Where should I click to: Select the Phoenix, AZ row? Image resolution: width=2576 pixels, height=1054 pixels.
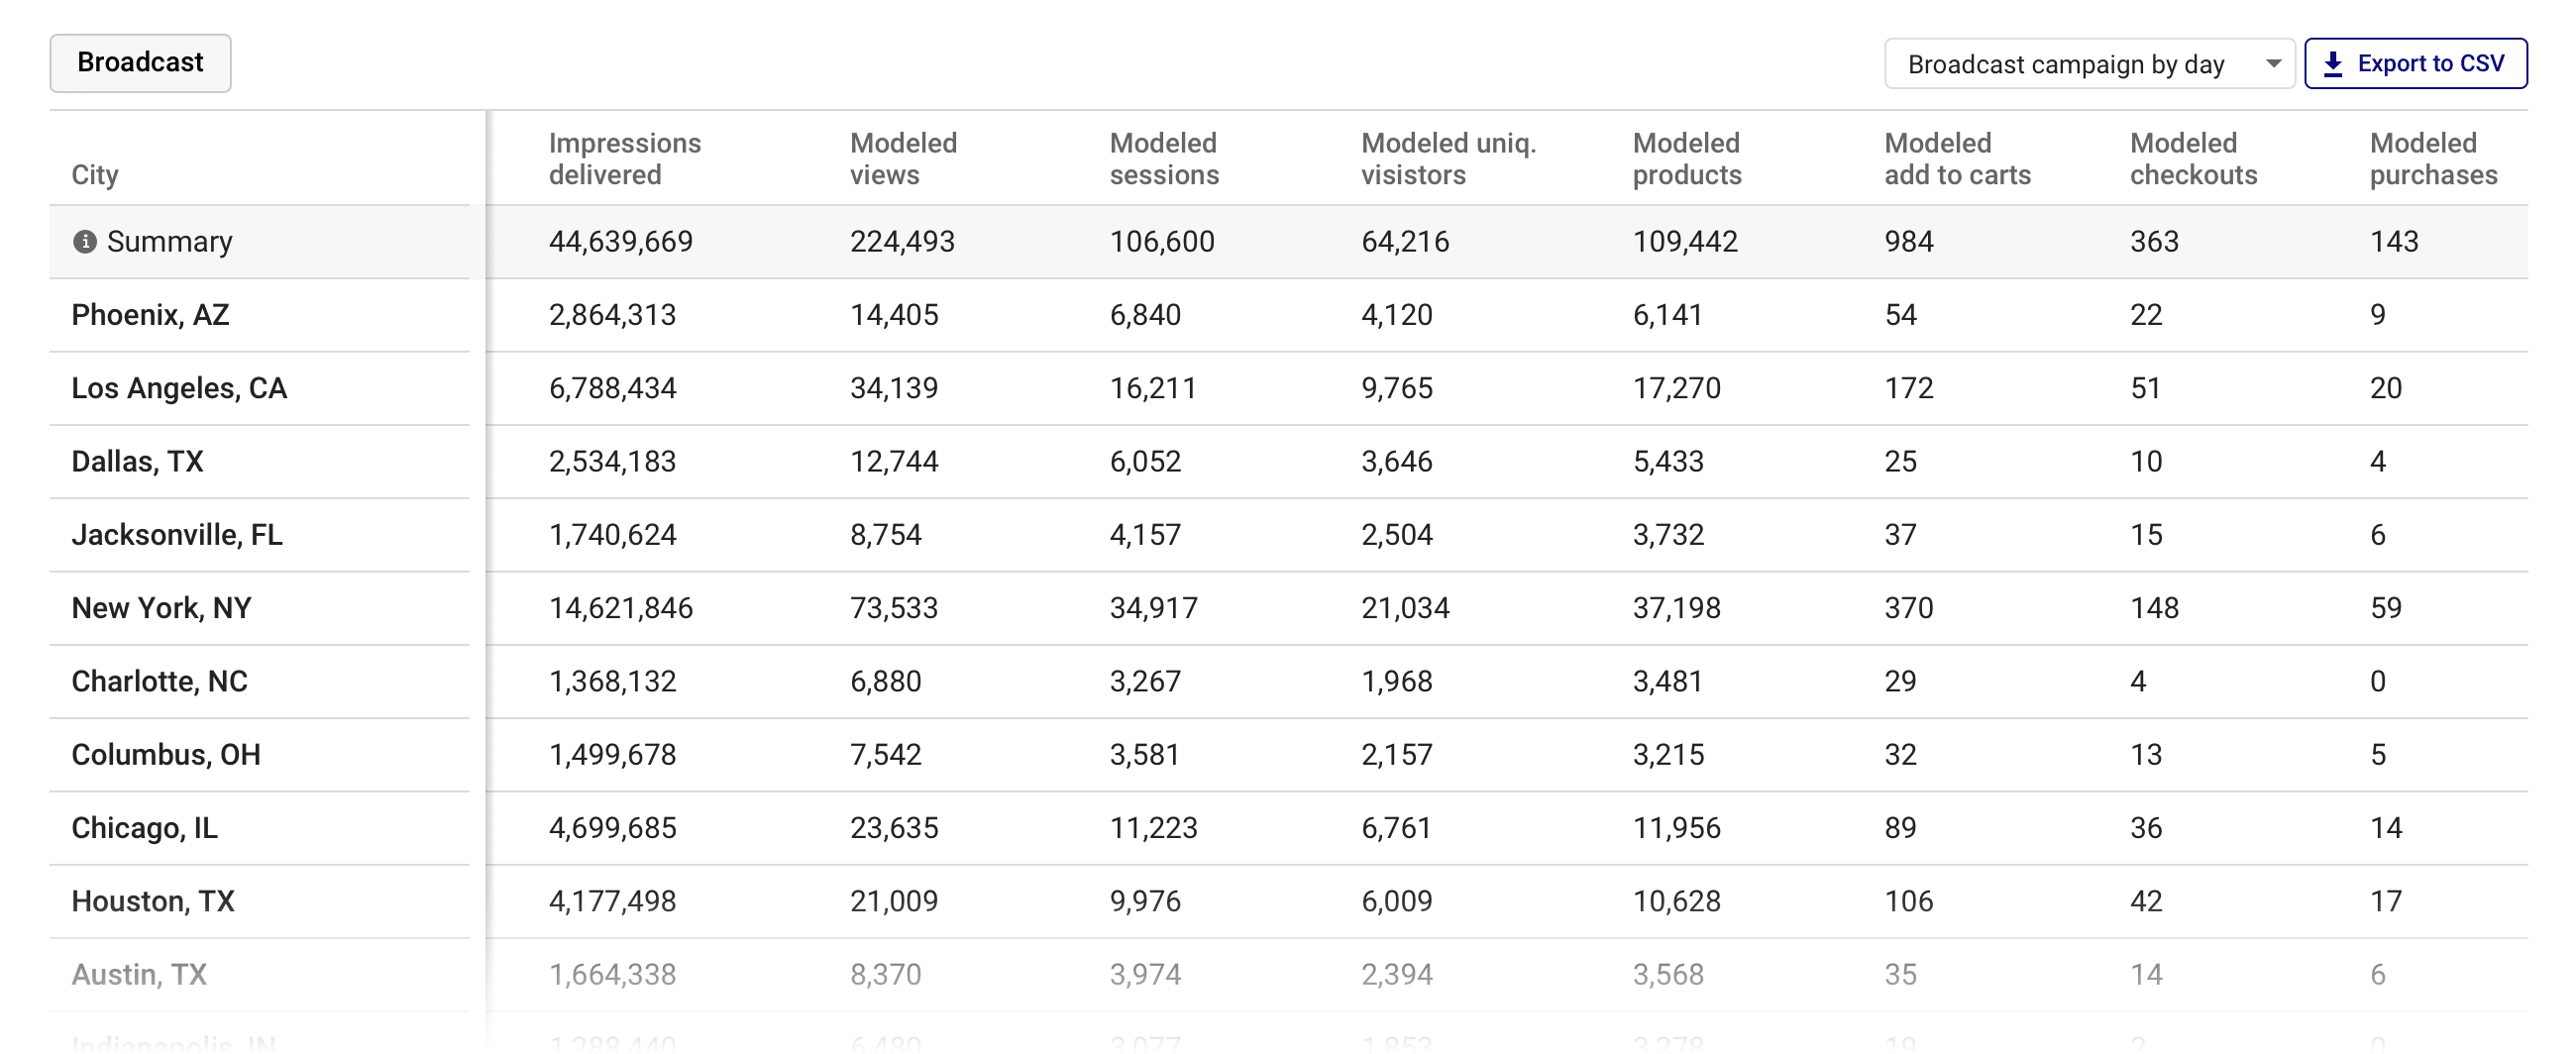pos(149,314)
